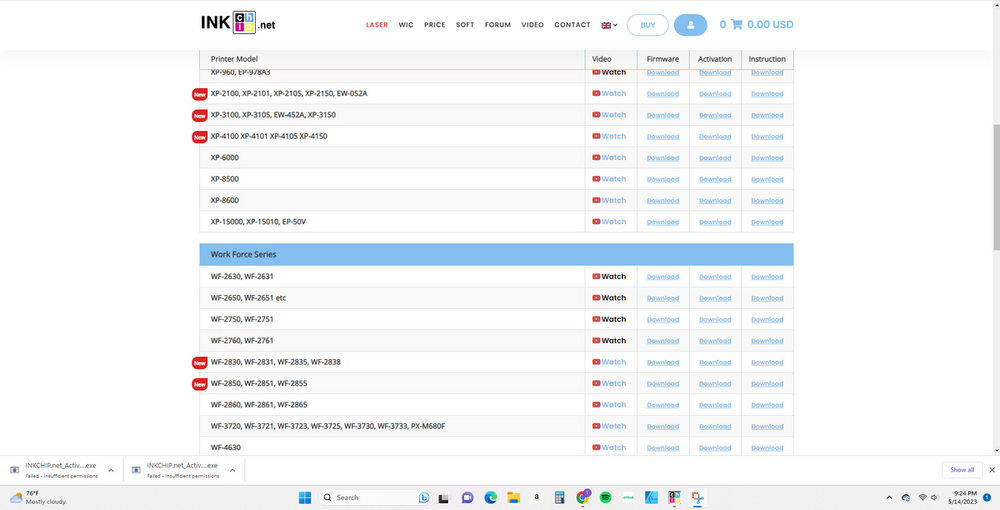The image size is (1000, 510).
Task: Select XP-2100 model row text
Action: click(289, 94)
